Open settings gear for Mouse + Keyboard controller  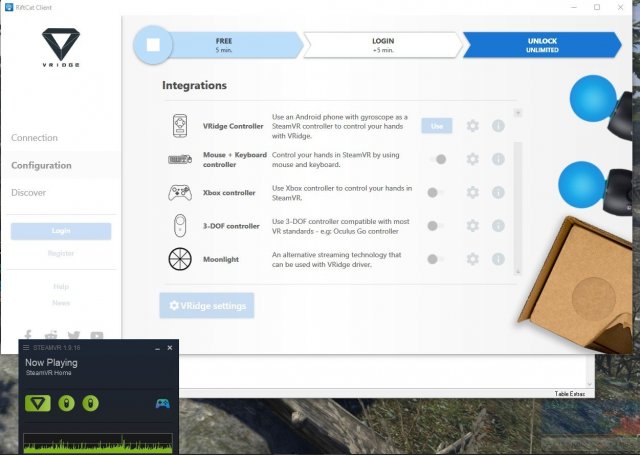point(473,159)
